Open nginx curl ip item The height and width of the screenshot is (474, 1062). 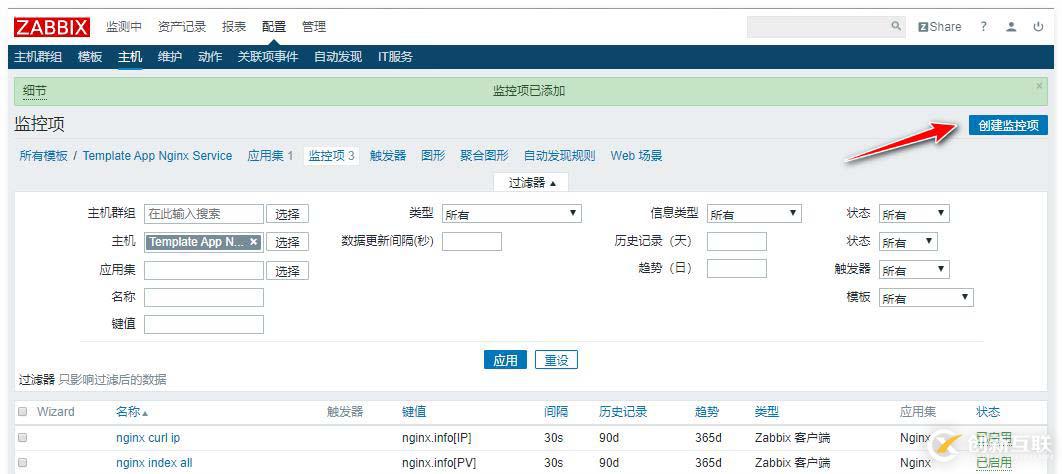click(148, 437)
